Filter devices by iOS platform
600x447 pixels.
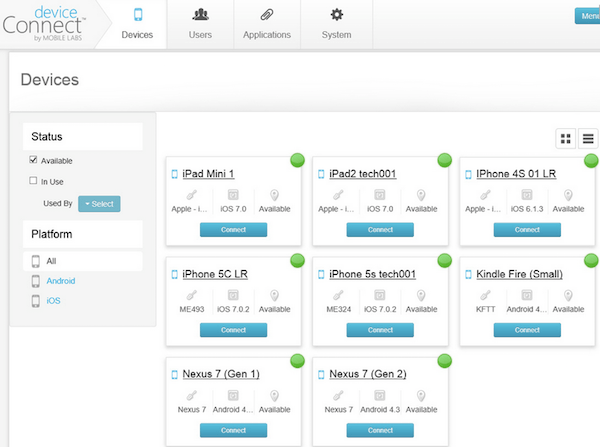[x=54, y=301]
